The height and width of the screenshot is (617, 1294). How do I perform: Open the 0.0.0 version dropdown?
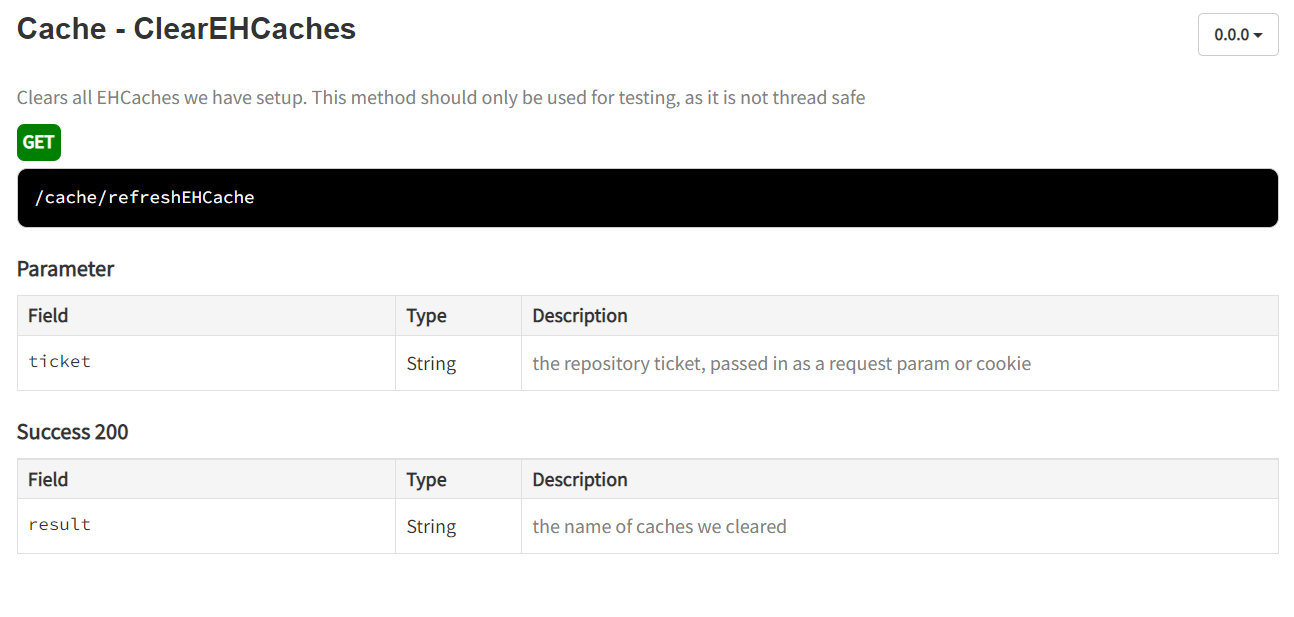(x=1237, y=35)
